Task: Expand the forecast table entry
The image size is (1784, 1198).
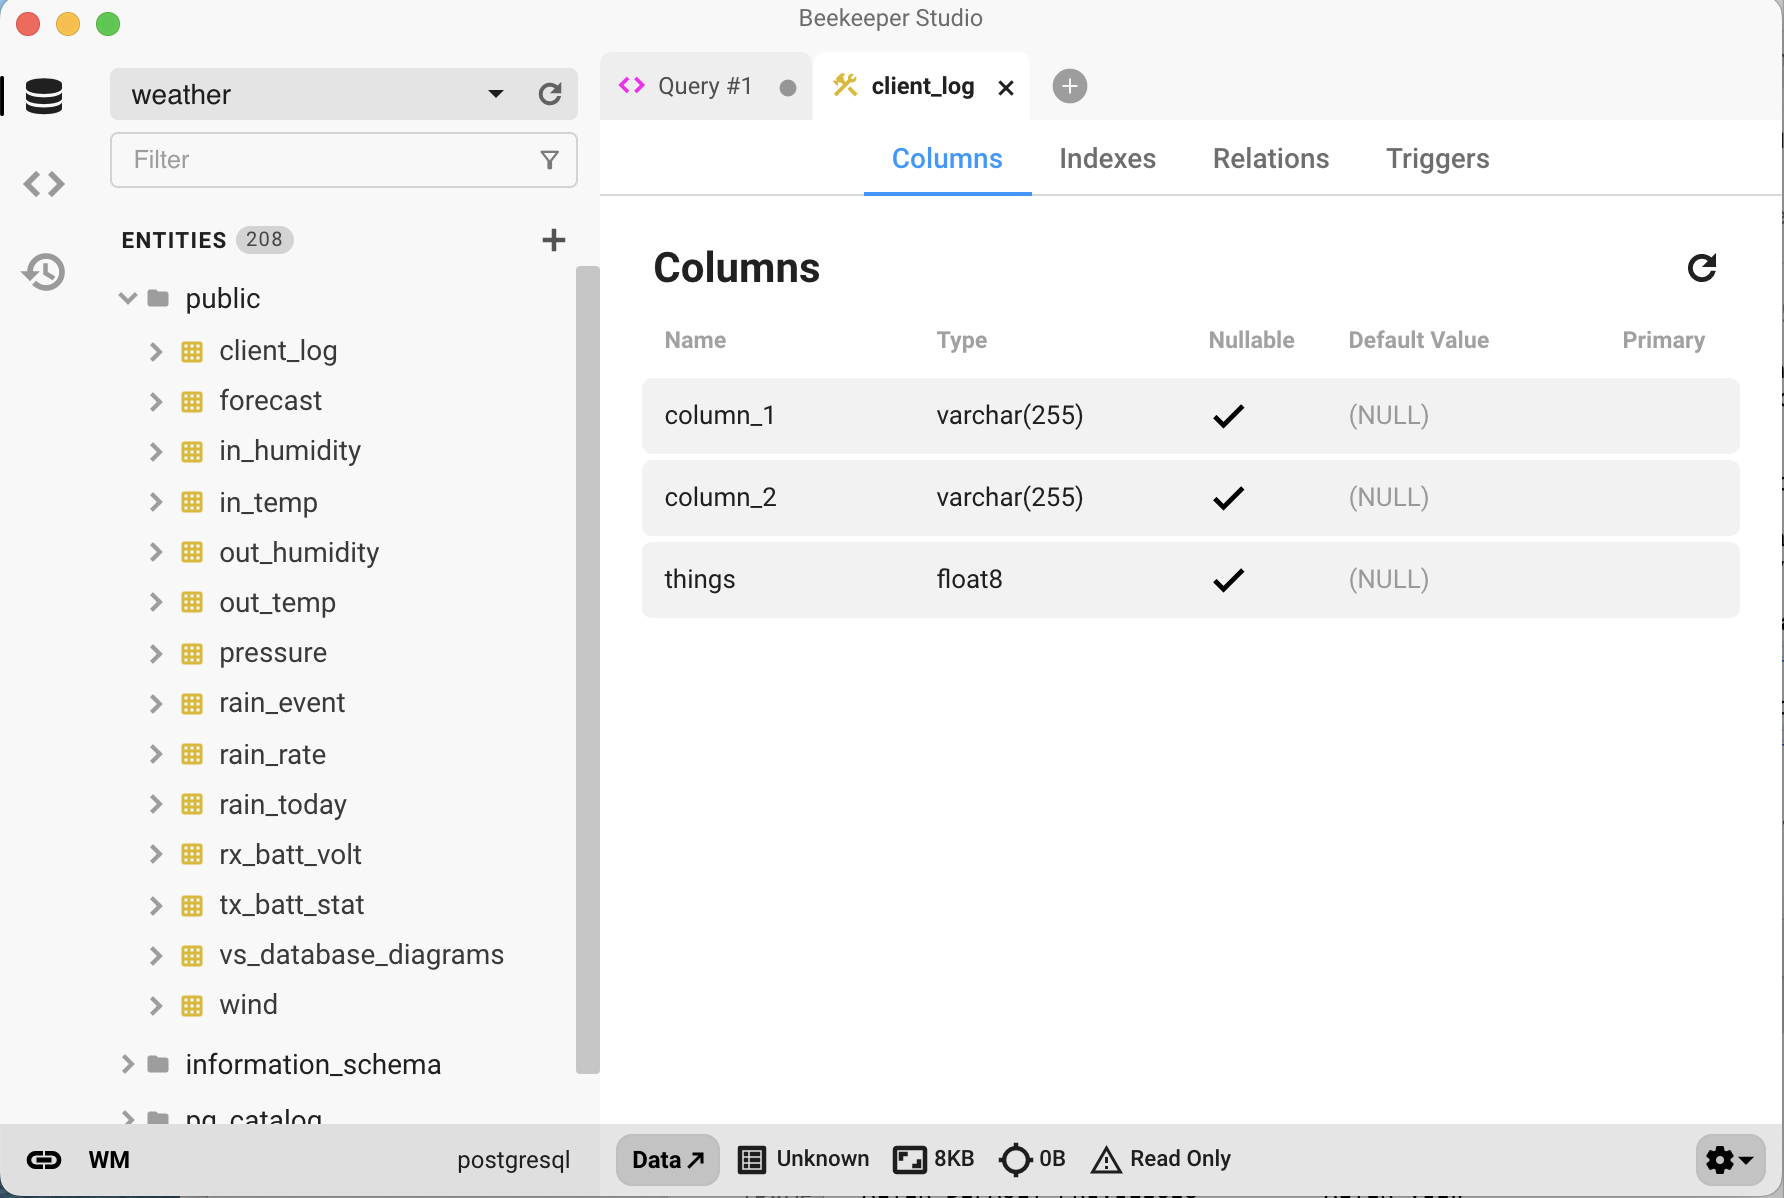Action: [x=156, y=401]
